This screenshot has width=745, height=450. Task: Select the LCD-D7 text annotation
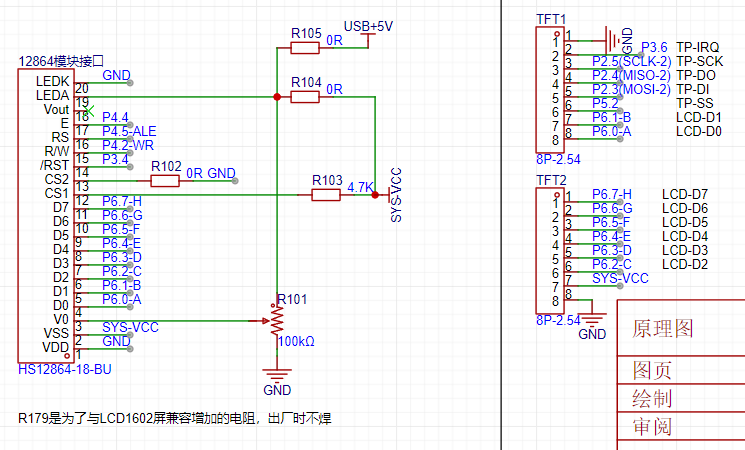[x=685, y=194]
